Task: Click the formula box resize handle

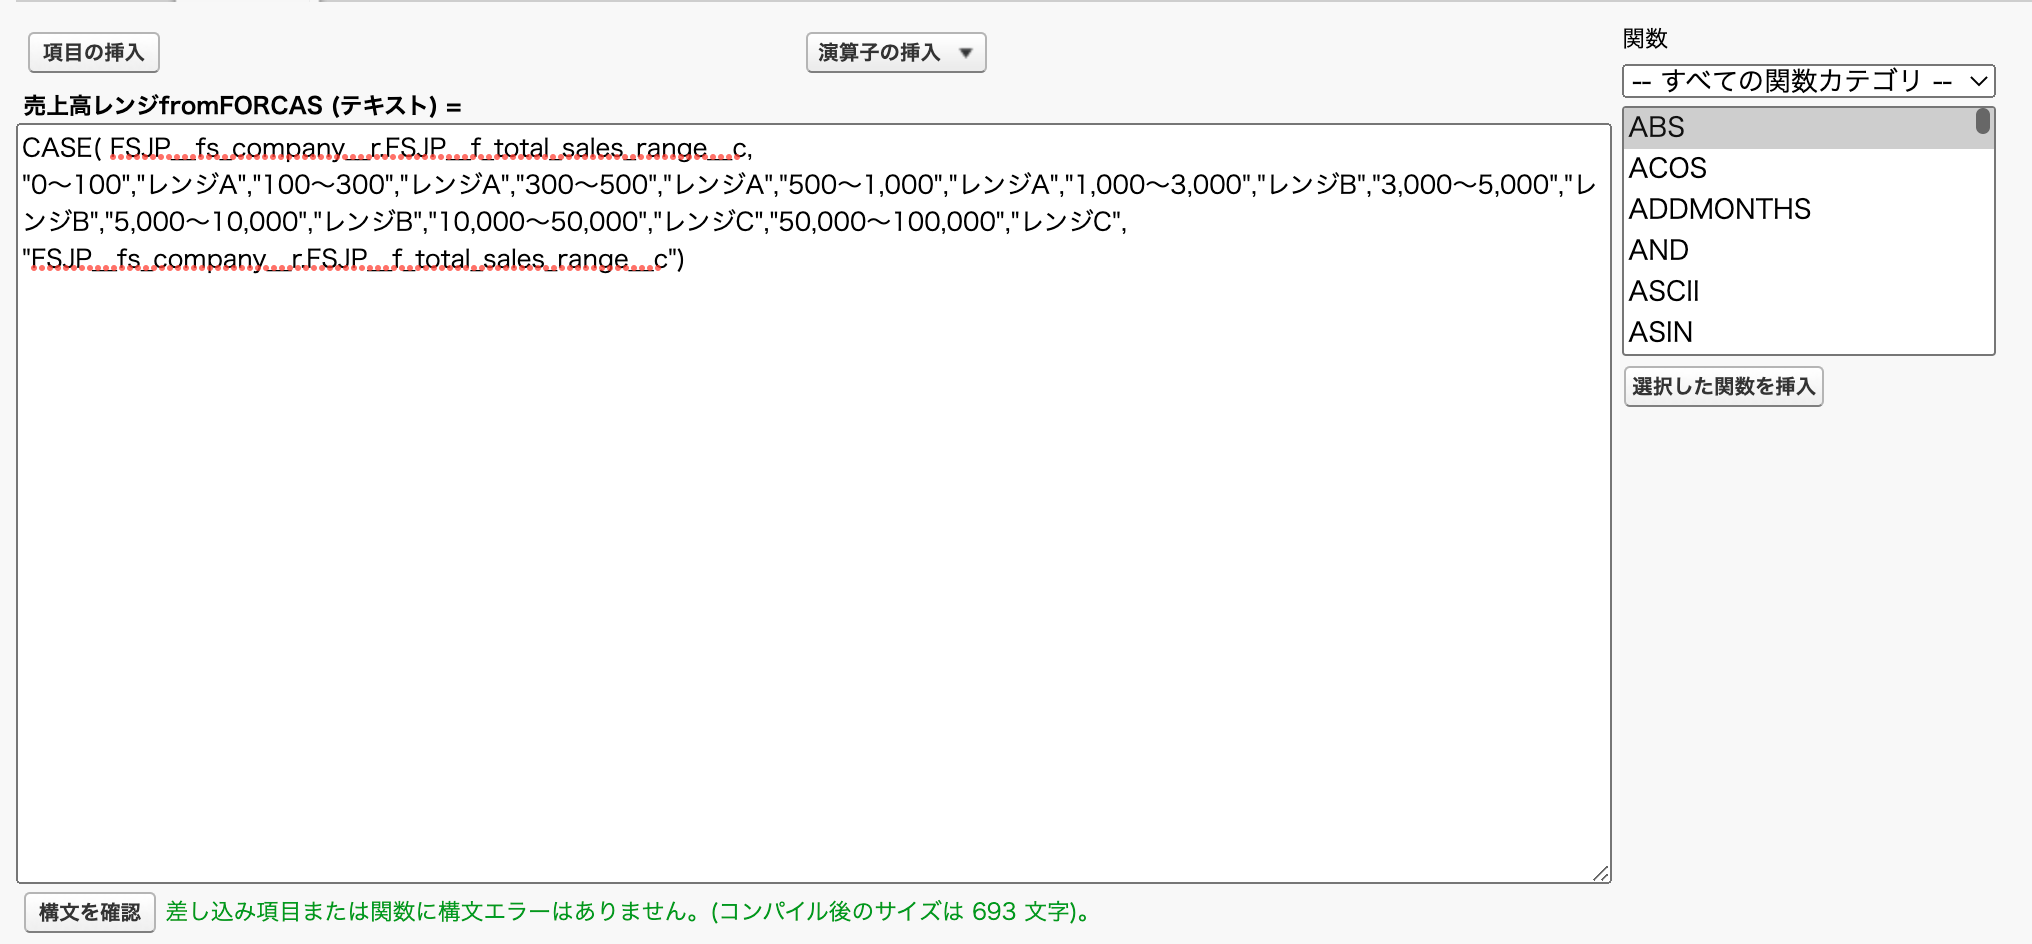Action: (x=1600, y=873)
